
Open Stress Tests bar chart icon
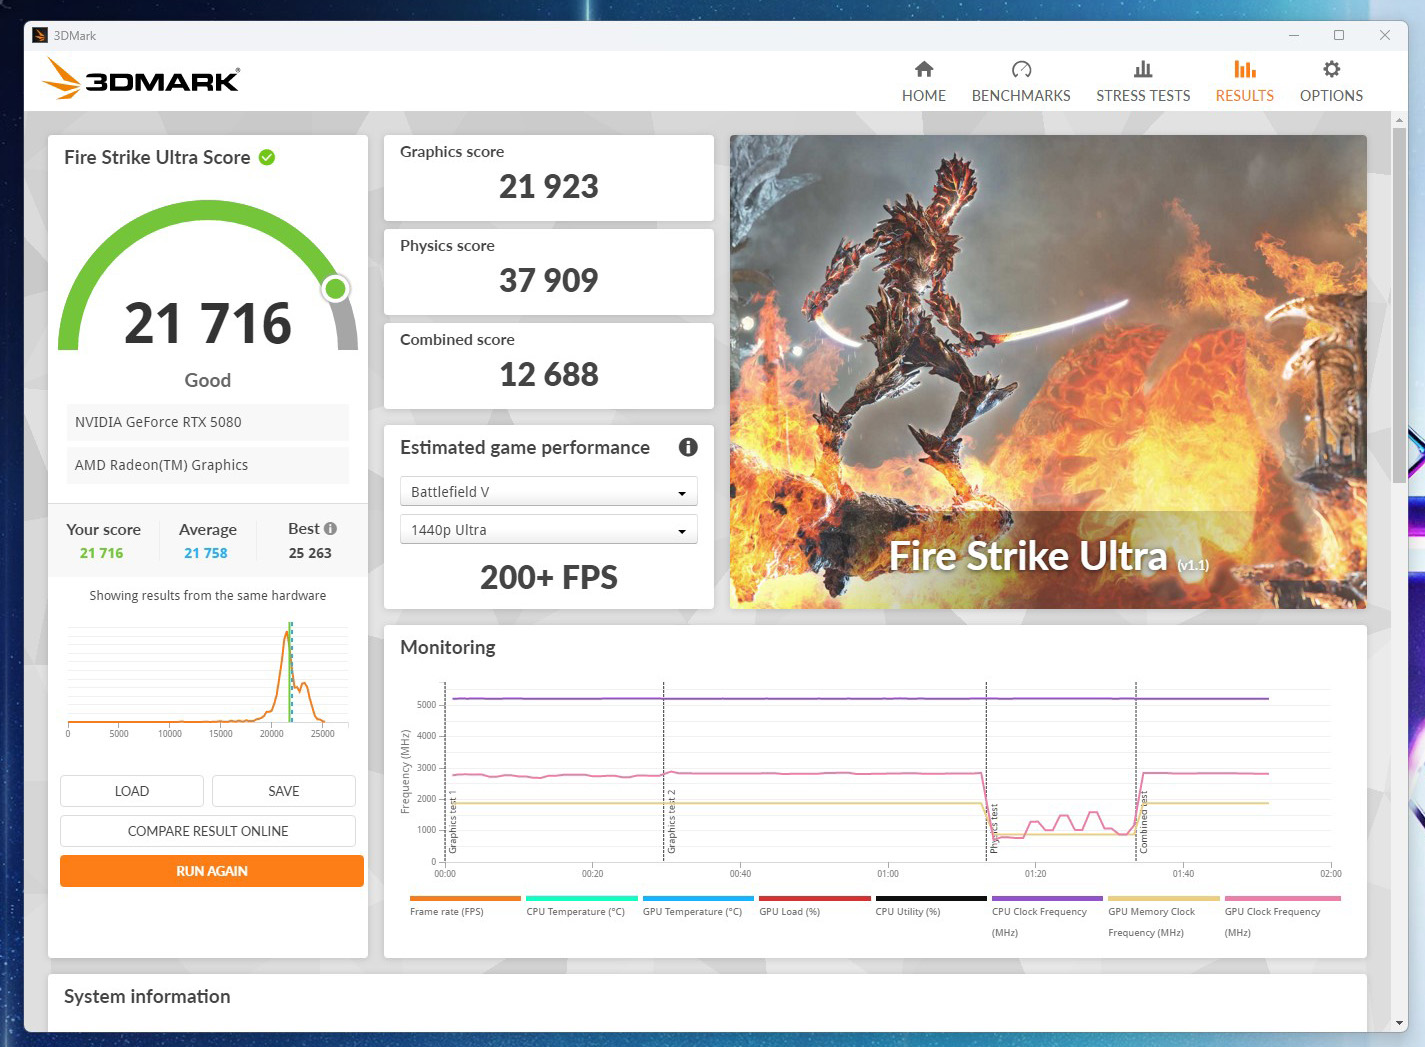(x=1142, y=69)
